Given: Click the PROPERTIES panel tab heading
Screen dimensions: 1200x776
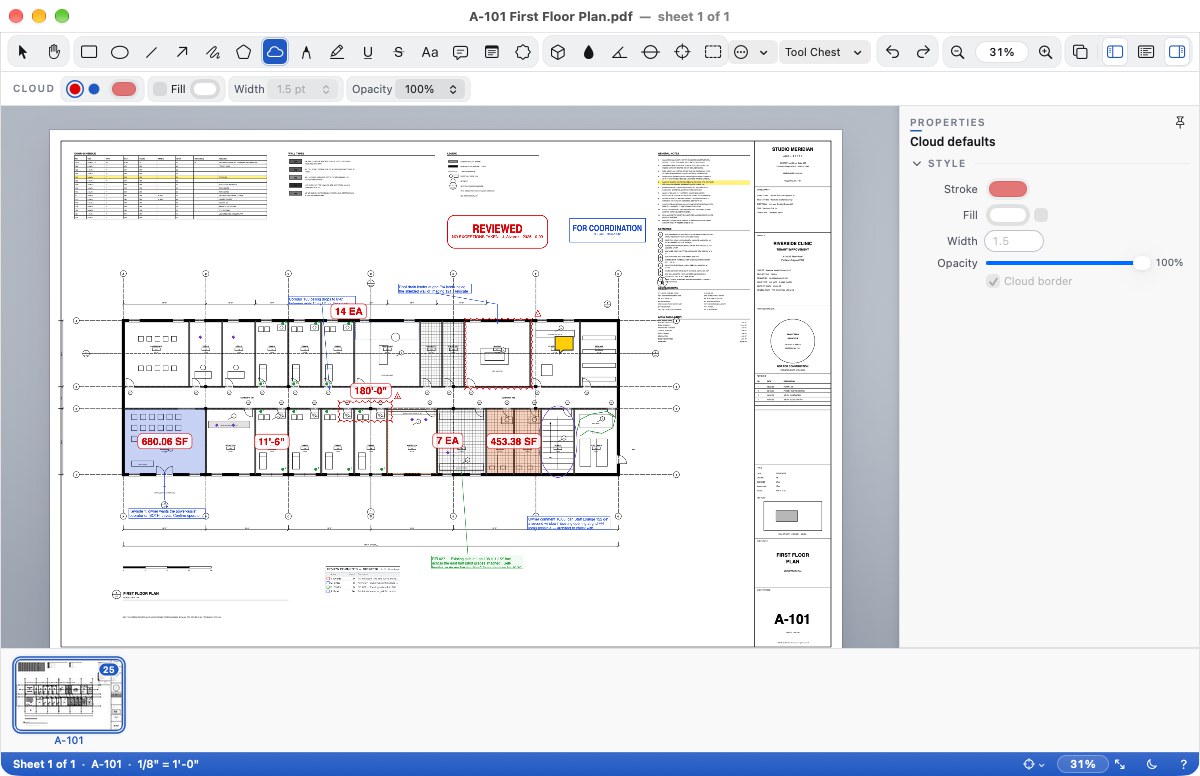Looking at the screenshot, I should (x=947, y=122).
